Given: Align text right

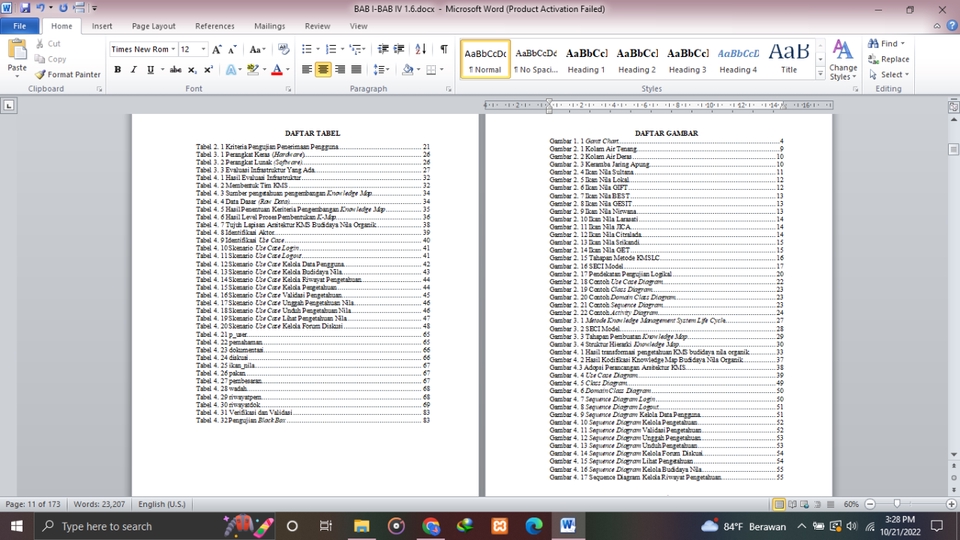Looking at the screenshot, I should pos(339,70).
